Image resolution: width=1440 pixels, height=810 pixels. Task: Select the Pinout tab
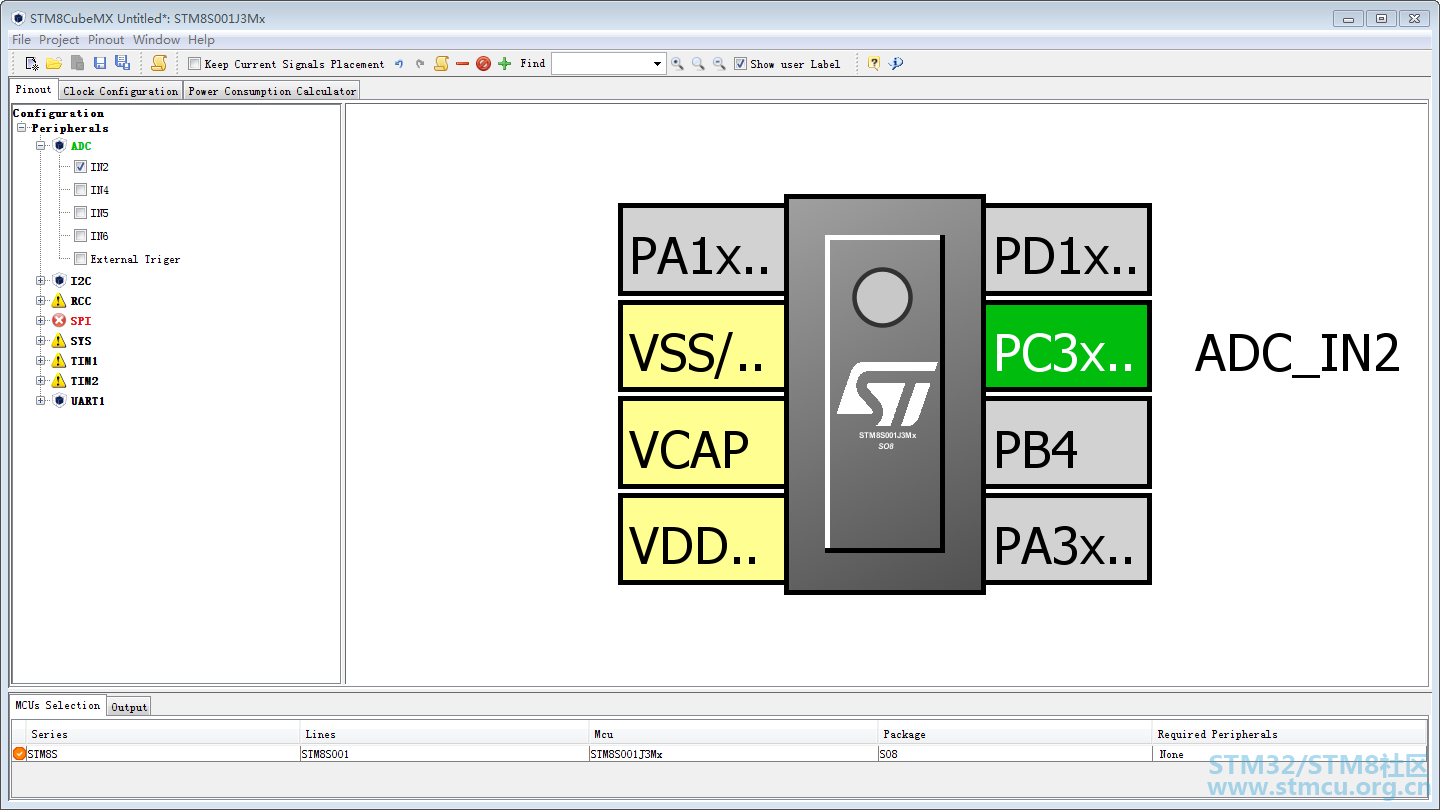(x=34, y=89)
